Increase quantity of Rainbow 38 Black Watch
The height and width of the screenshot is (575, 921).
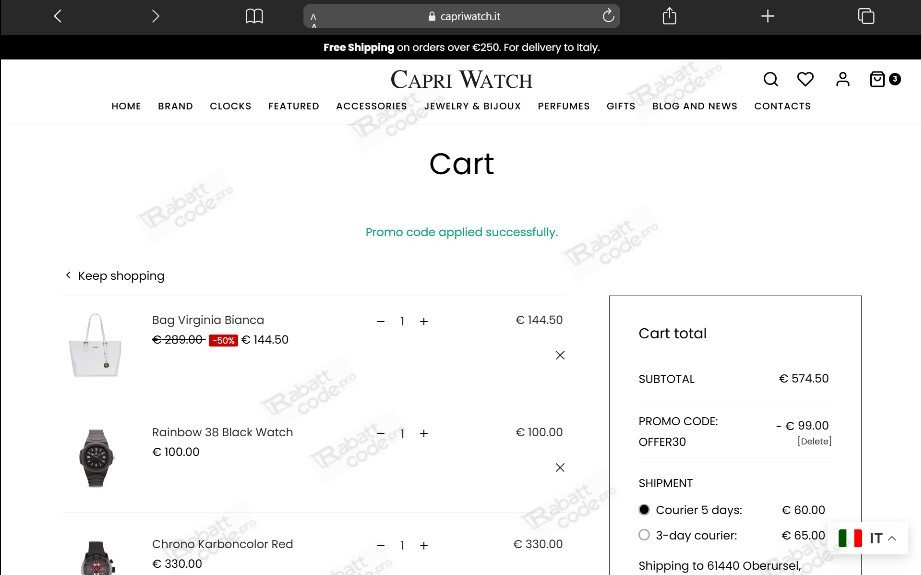click(x=423, y=433)
